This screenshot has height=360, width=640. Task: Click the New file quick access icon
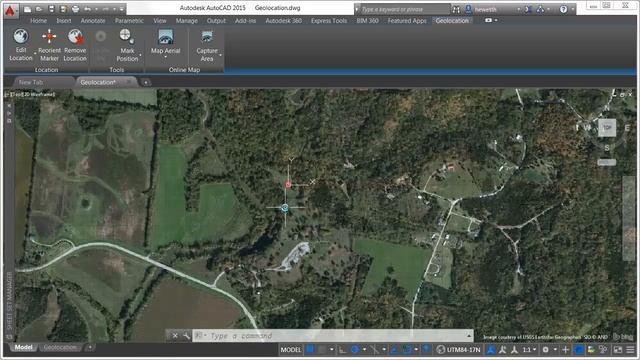28,9
